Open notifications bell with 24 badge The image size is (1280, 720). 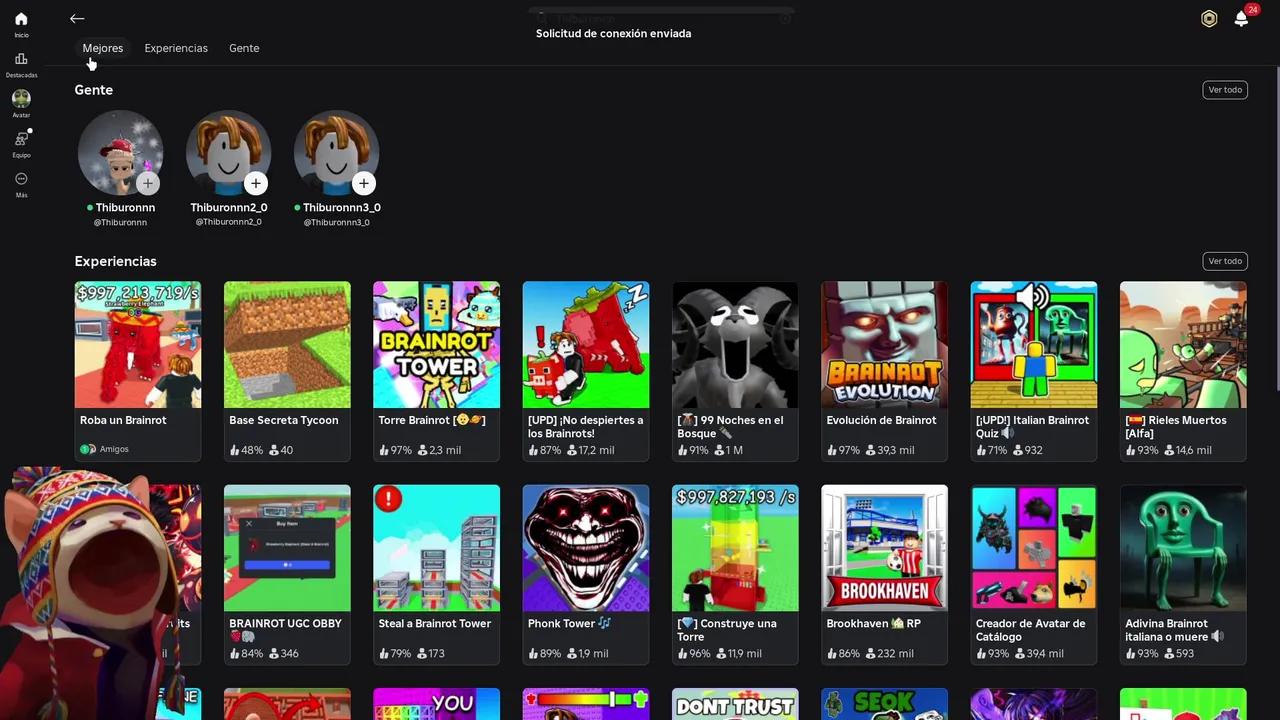click(x=1242, y=18)
